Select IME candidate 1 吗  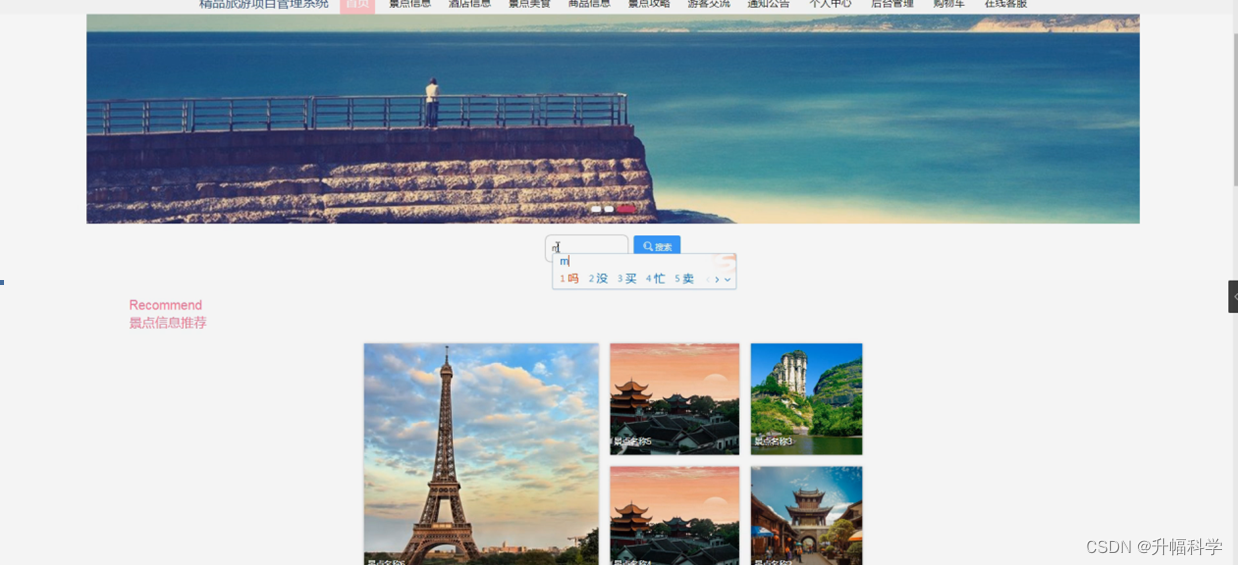pyautogui.click(x=569, y=279)
